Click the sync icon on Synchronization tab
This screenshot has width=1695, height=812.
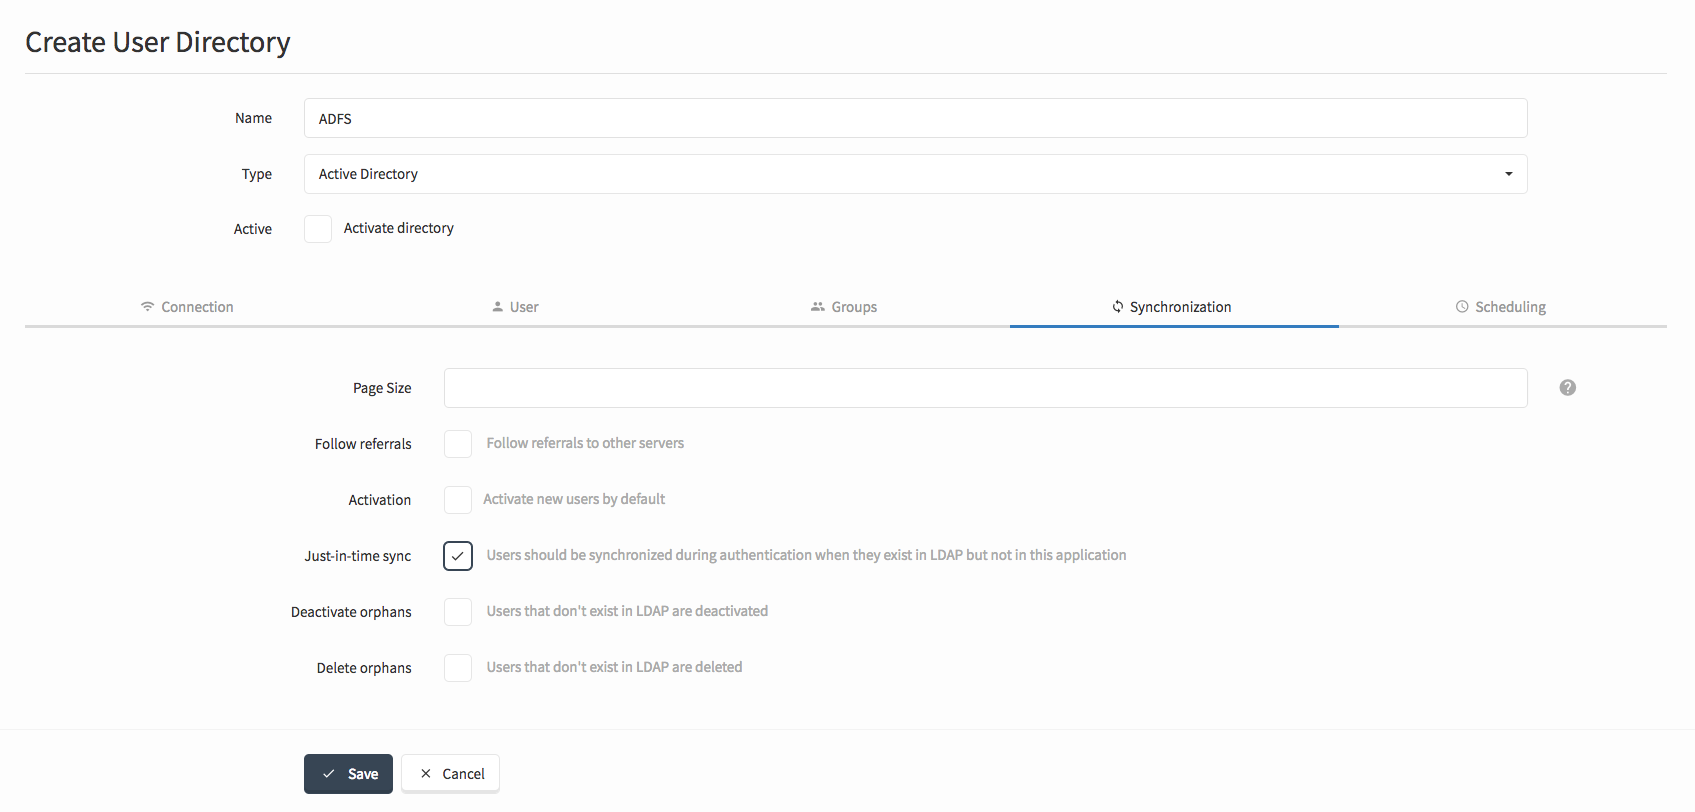1118,307
